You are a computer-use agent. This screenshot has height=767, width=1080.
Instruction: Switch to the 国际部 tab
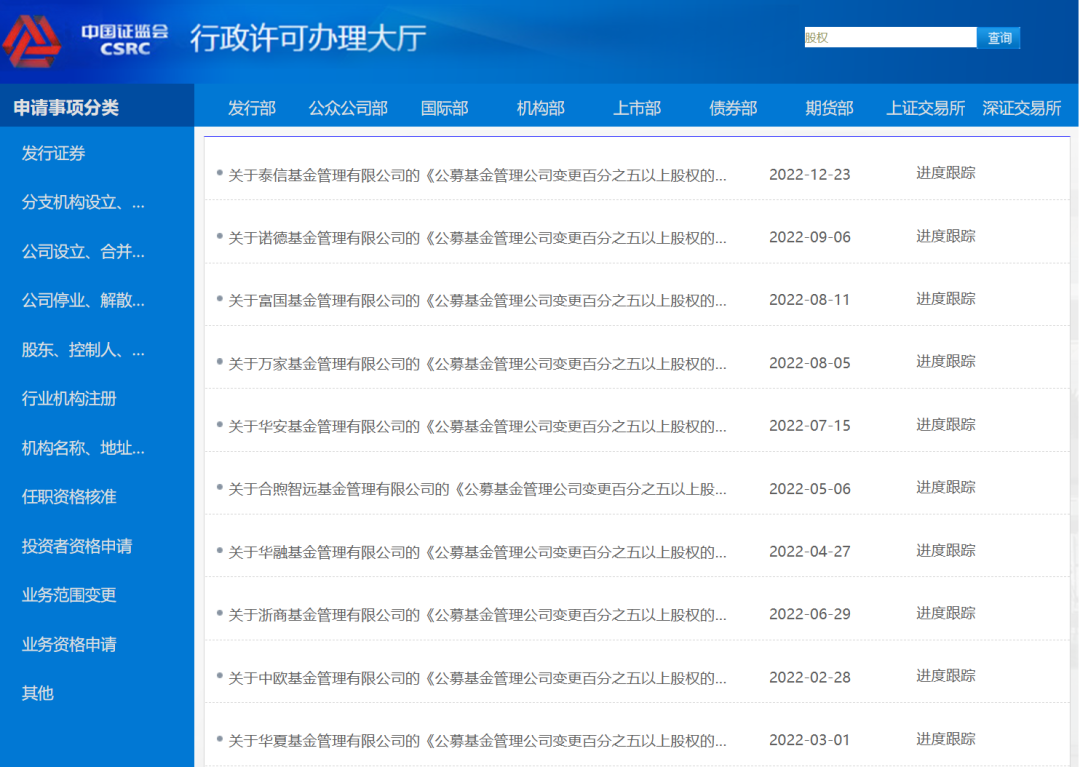coord(444,108)
